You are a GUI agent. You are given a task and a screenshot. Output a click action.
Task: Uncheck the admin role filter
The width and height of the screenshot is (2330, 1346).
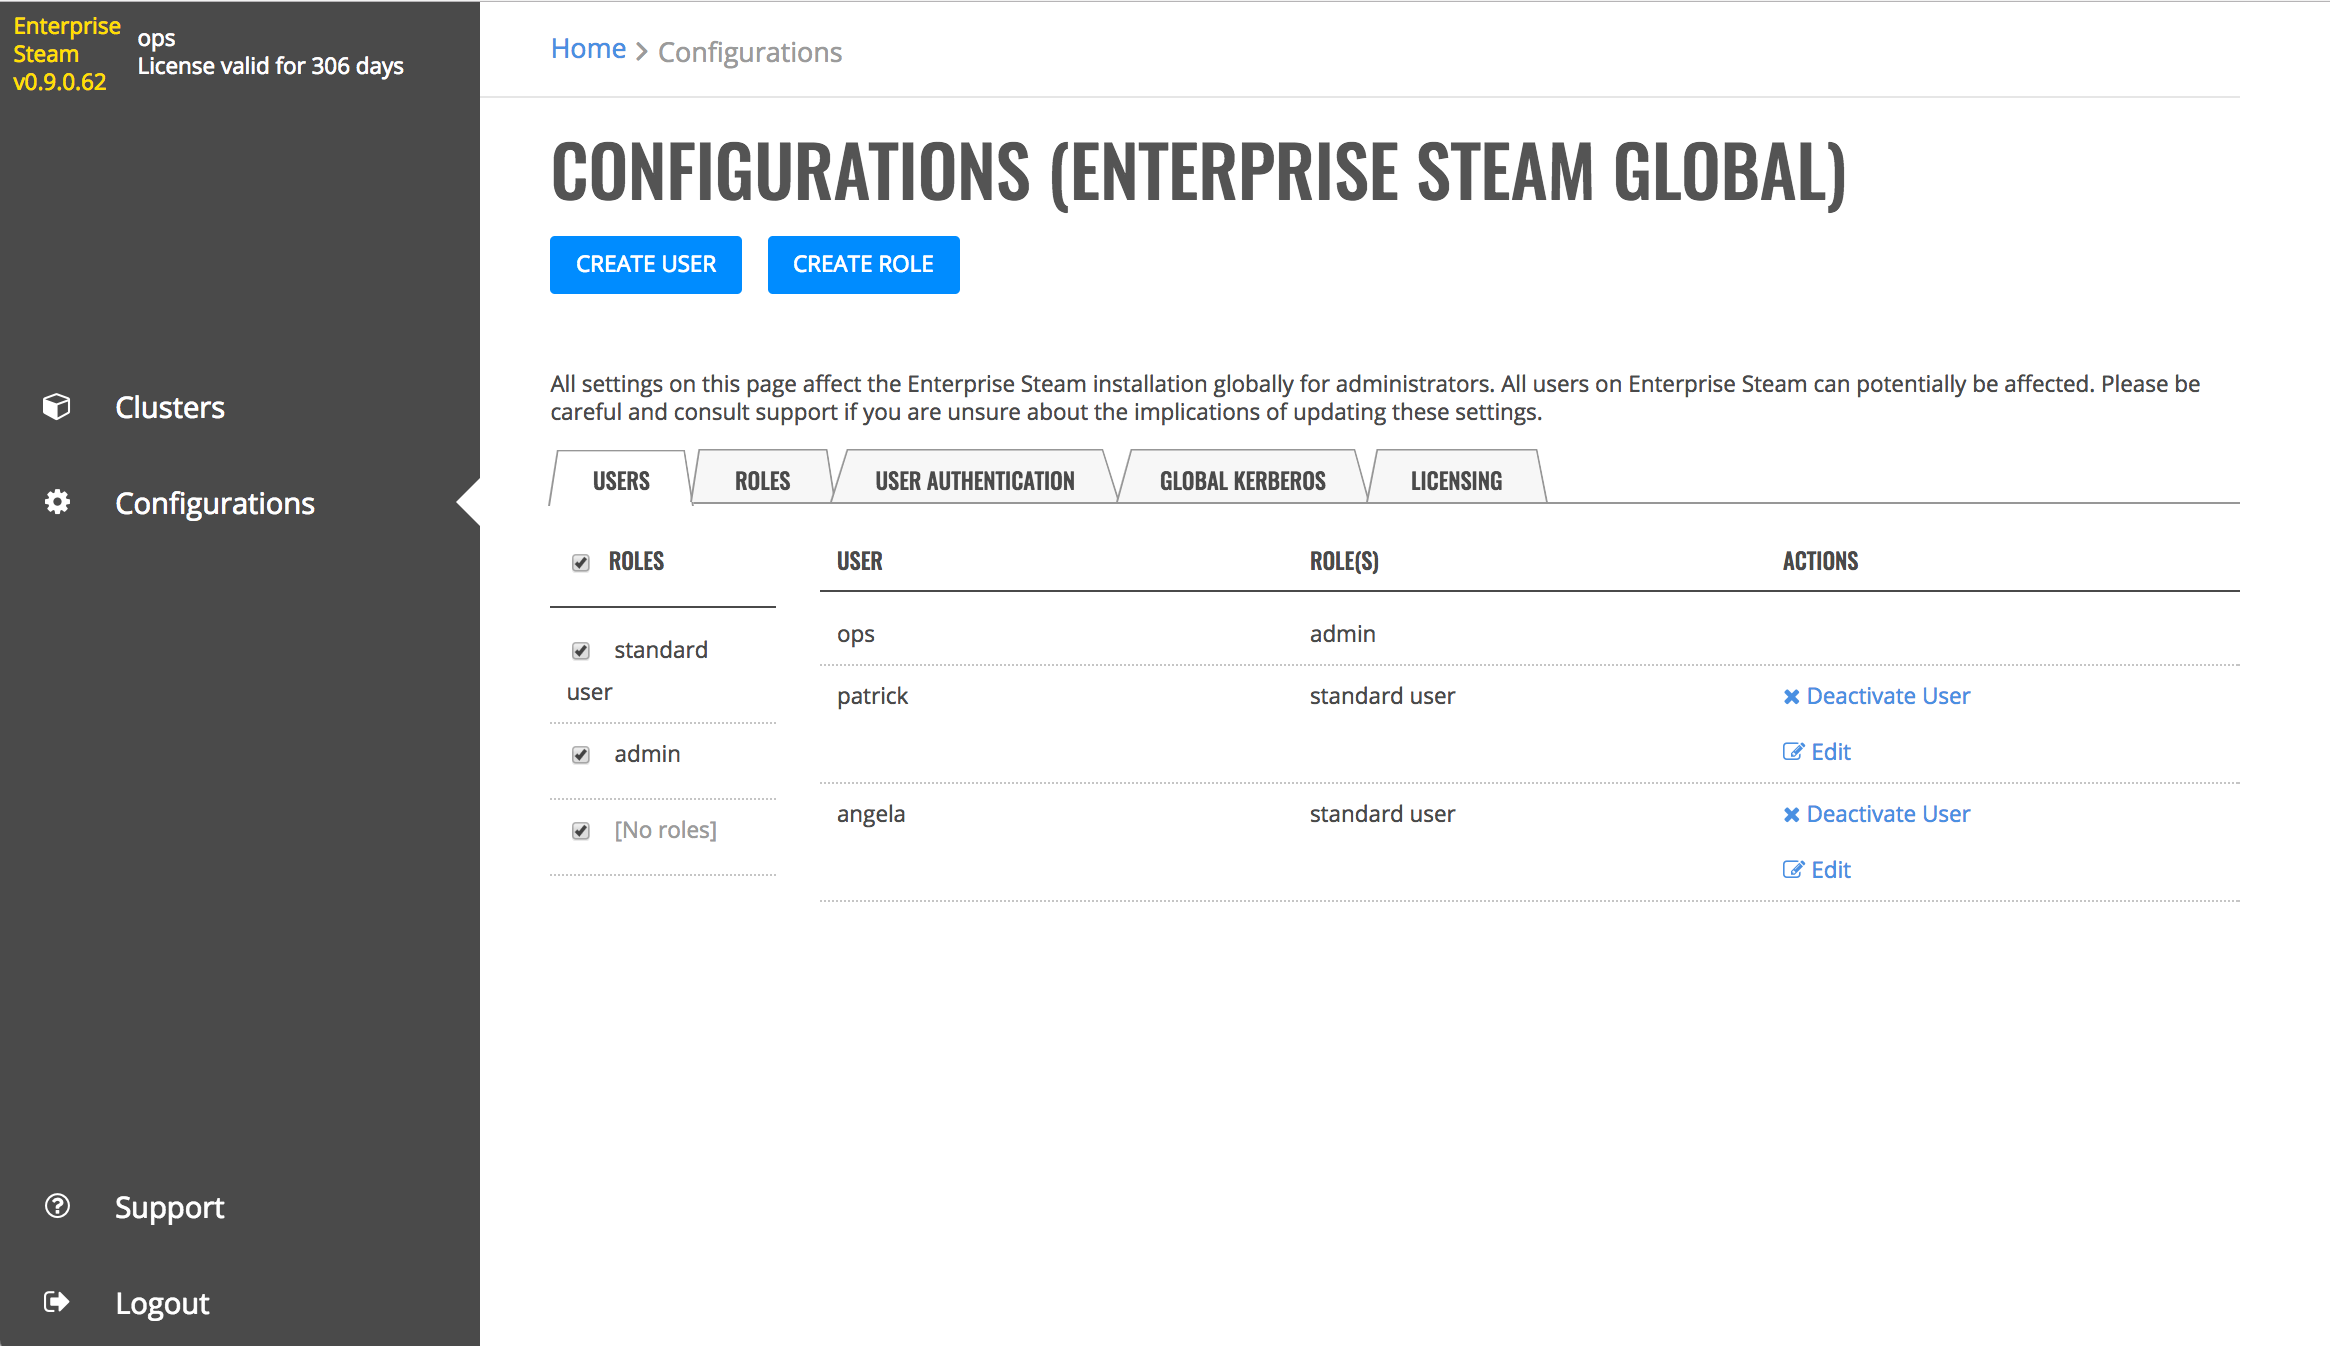click(581, 755)
